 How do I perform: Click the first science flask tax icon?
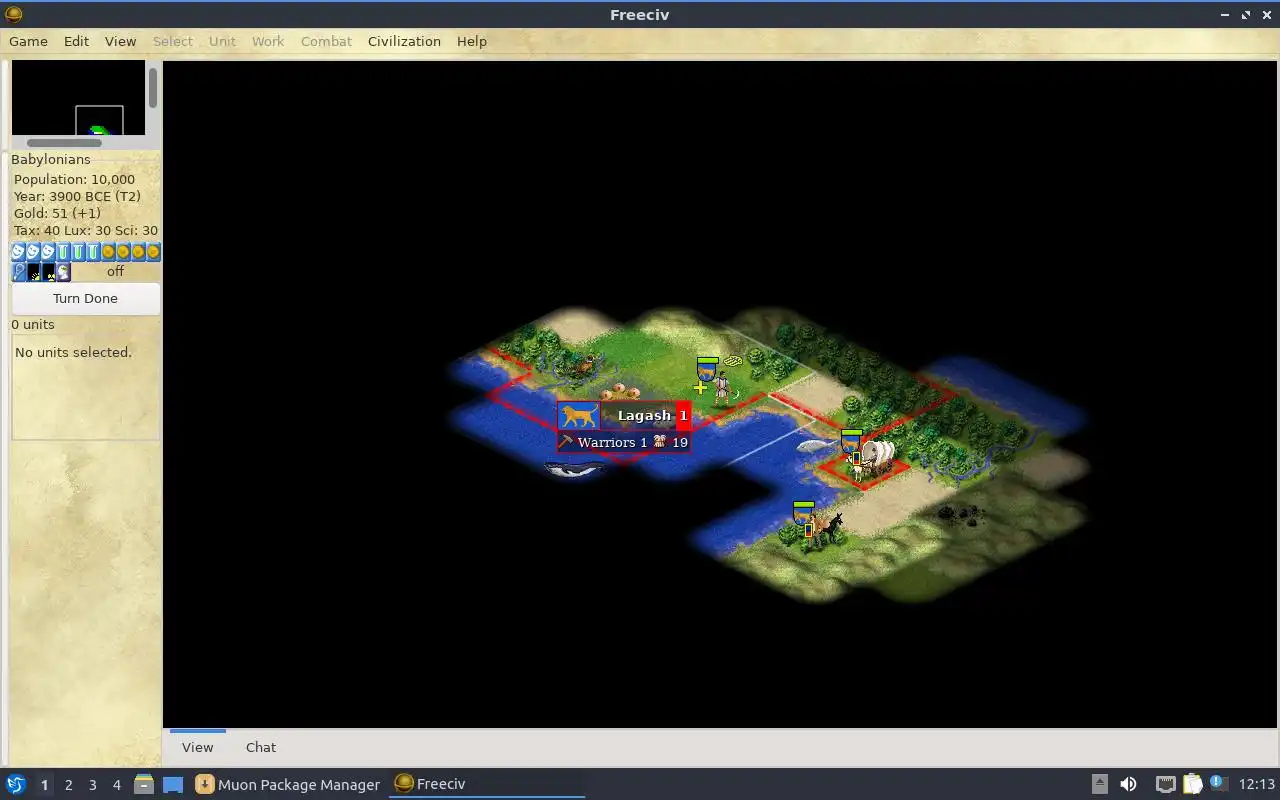click(x=63, y=252)
